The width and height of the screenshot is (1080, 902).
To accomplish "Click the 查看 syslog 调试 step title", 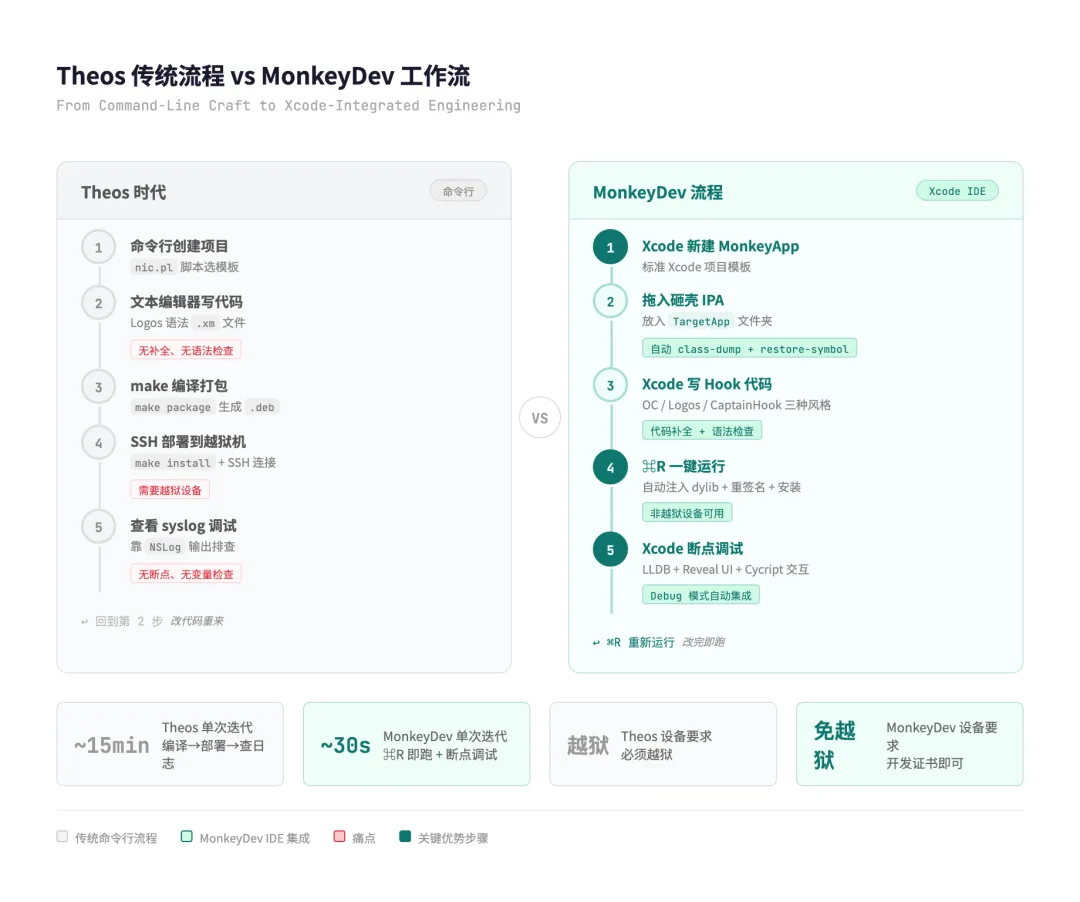I will [183, 525].
